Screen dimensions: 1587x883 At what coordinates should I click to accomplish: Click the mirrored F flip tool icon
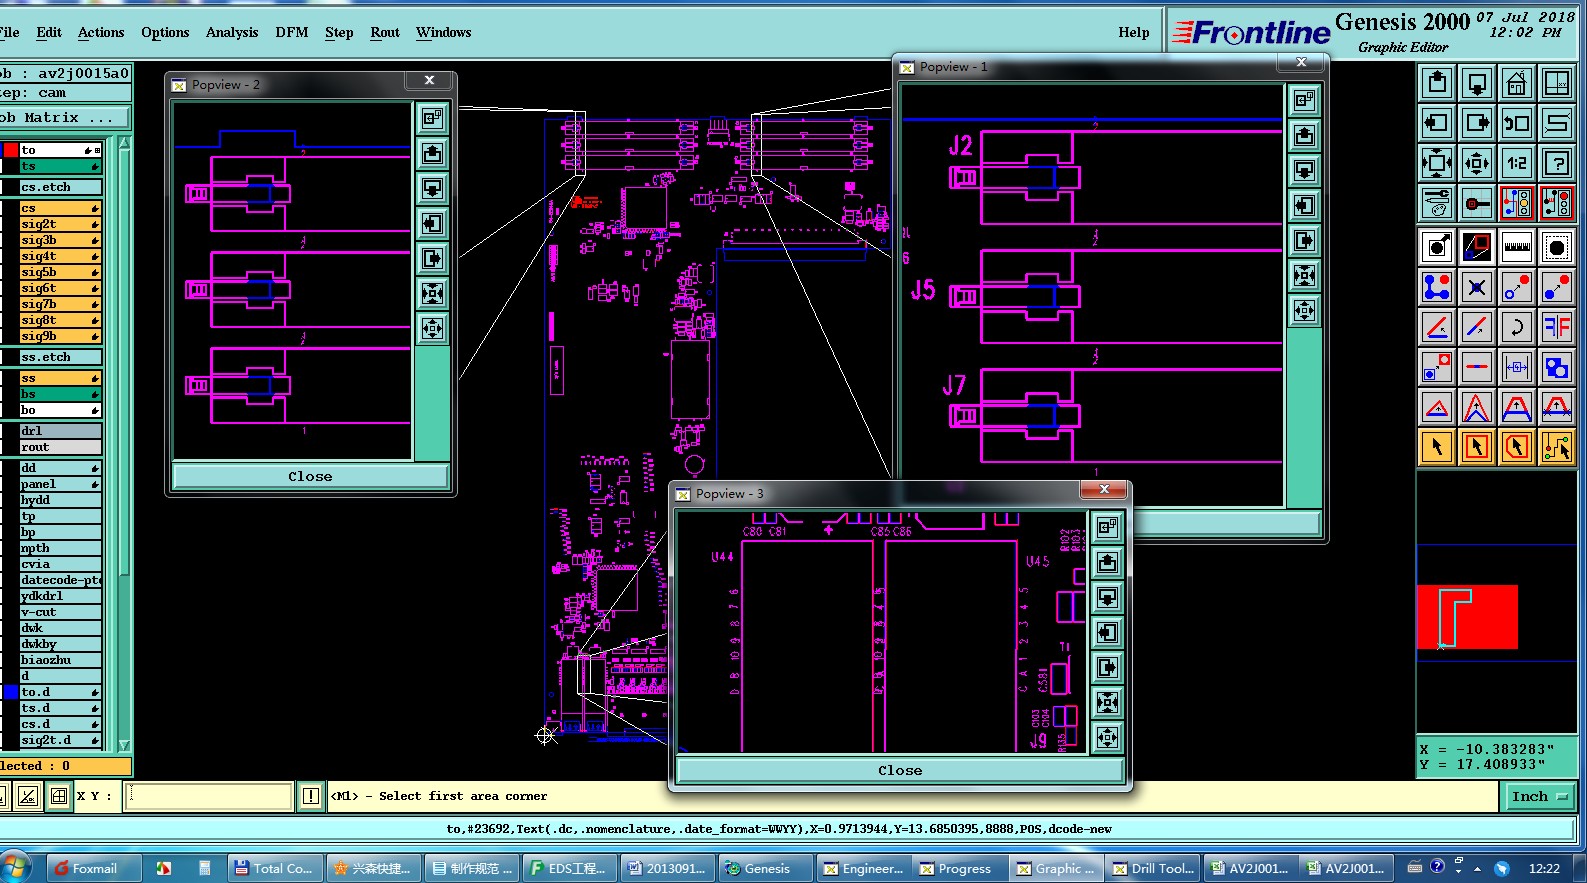point(1557,327)
